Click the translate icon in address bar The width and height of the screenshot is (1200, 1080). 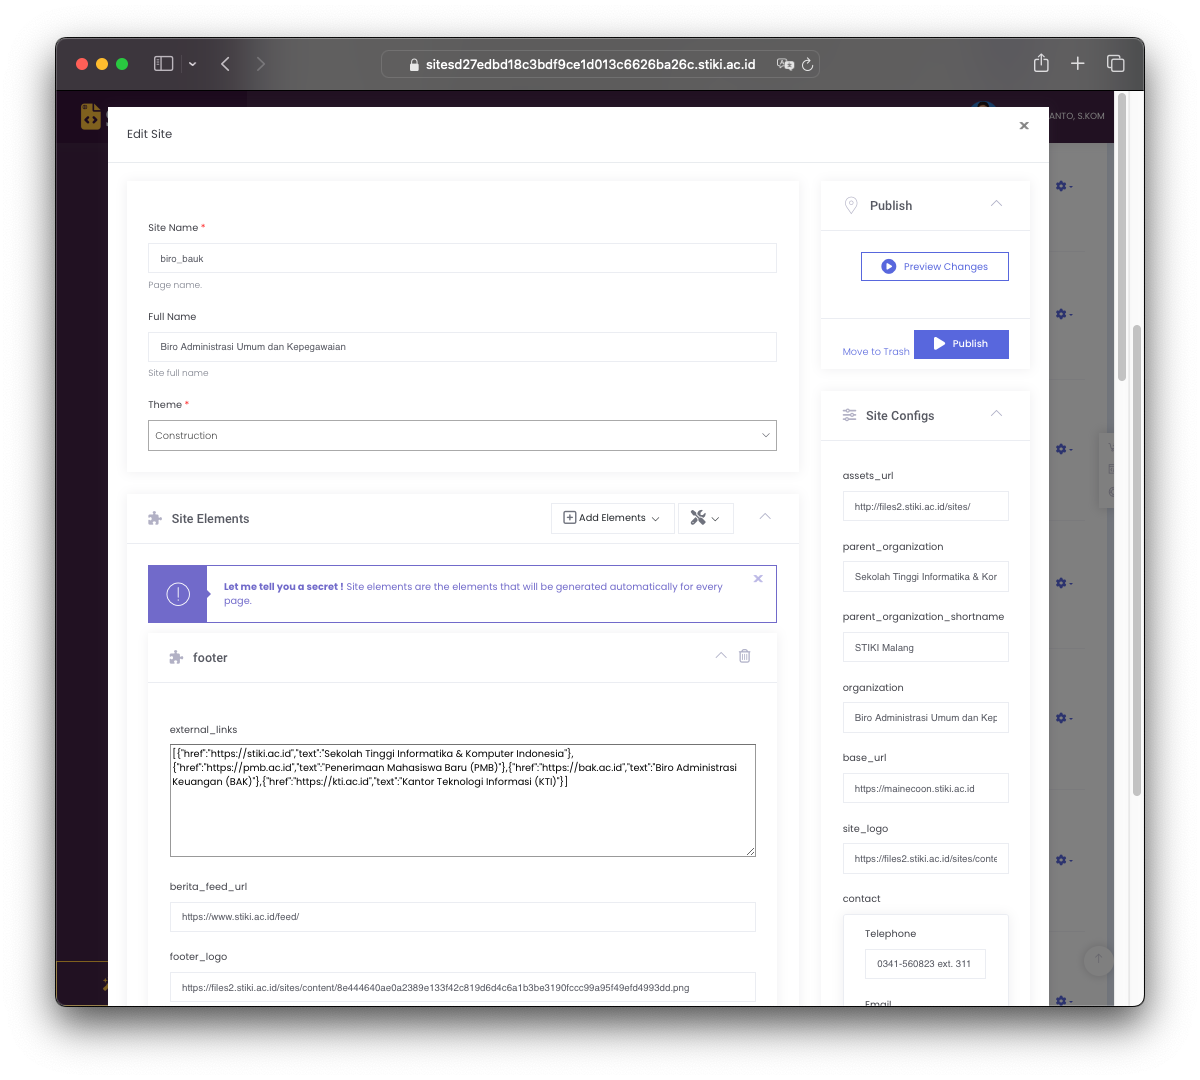point(785,64)
